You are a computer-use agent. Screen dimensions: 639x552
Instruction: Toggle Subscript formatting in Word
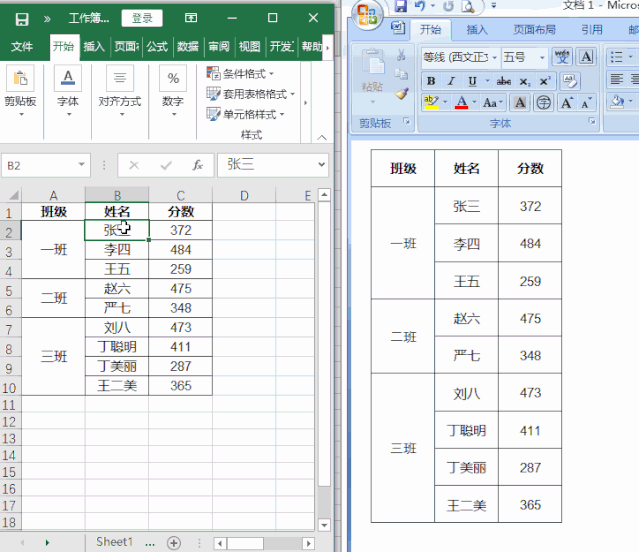point(526,80)
